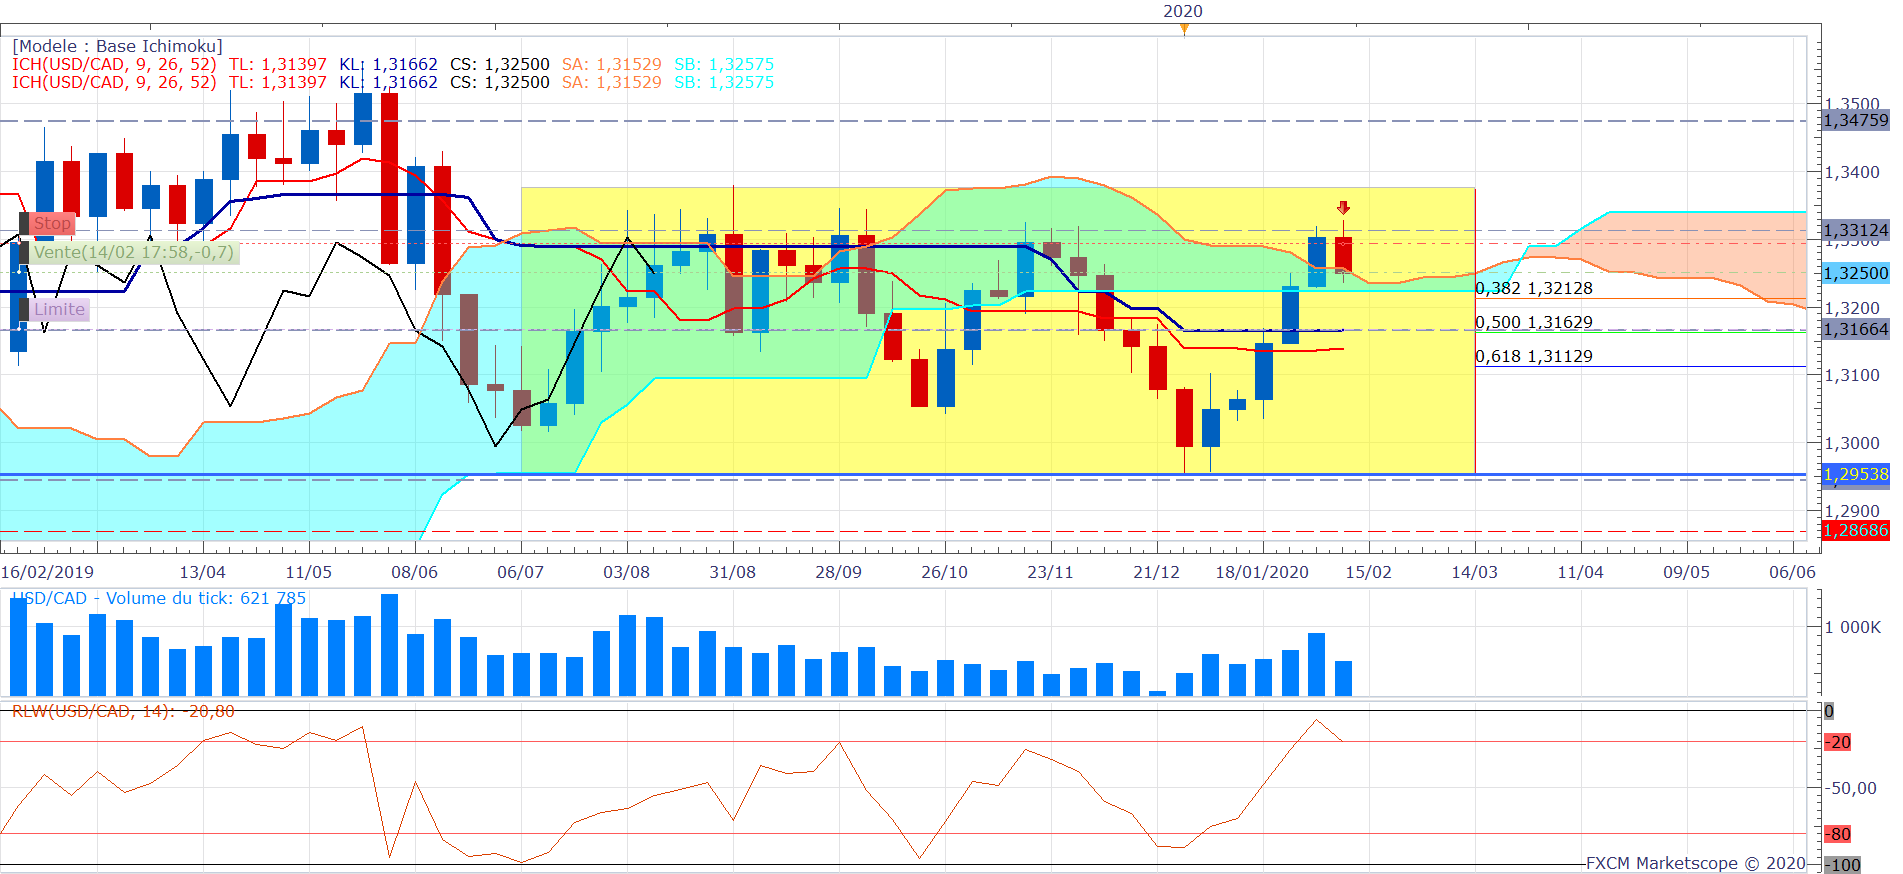
Task: Click the red 1,28686 price tag
Action: click(1855, 530)
